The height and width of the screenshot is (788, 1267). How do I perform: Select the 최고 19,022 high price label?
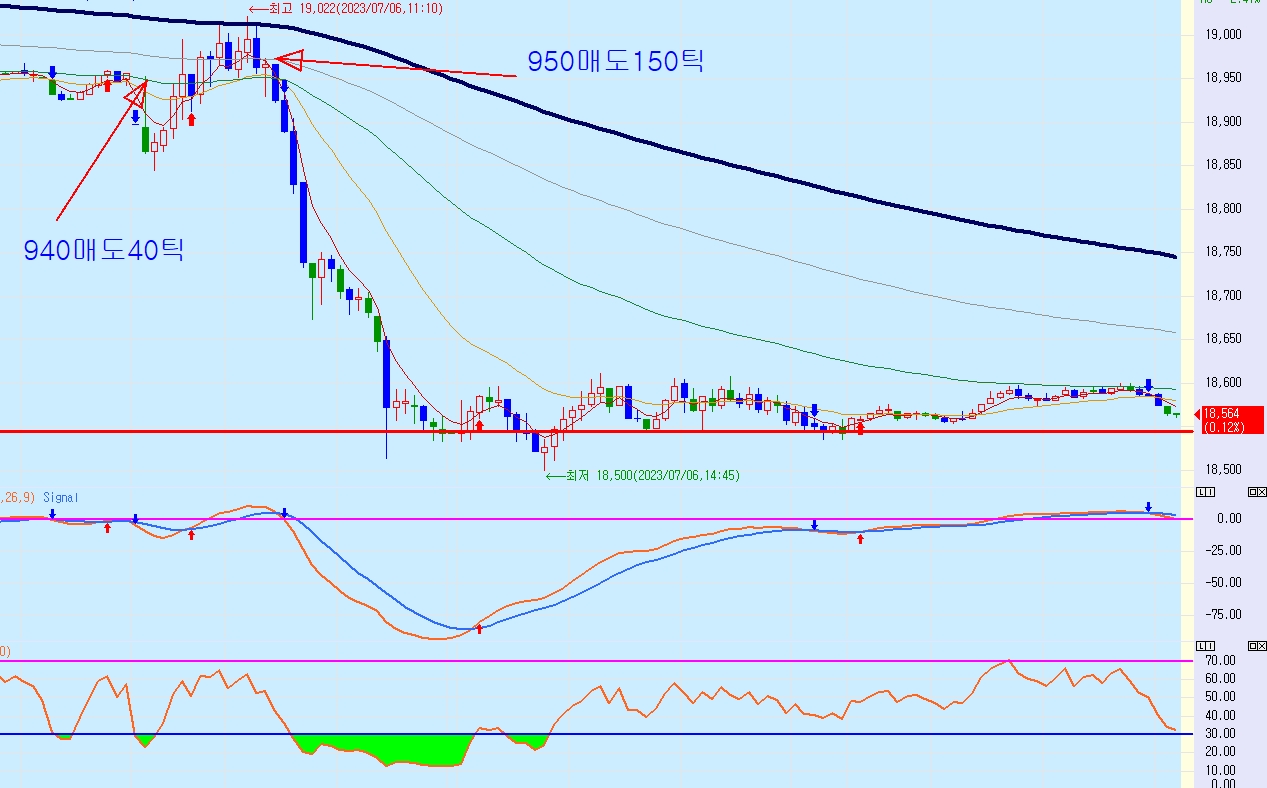pos(346,8)
